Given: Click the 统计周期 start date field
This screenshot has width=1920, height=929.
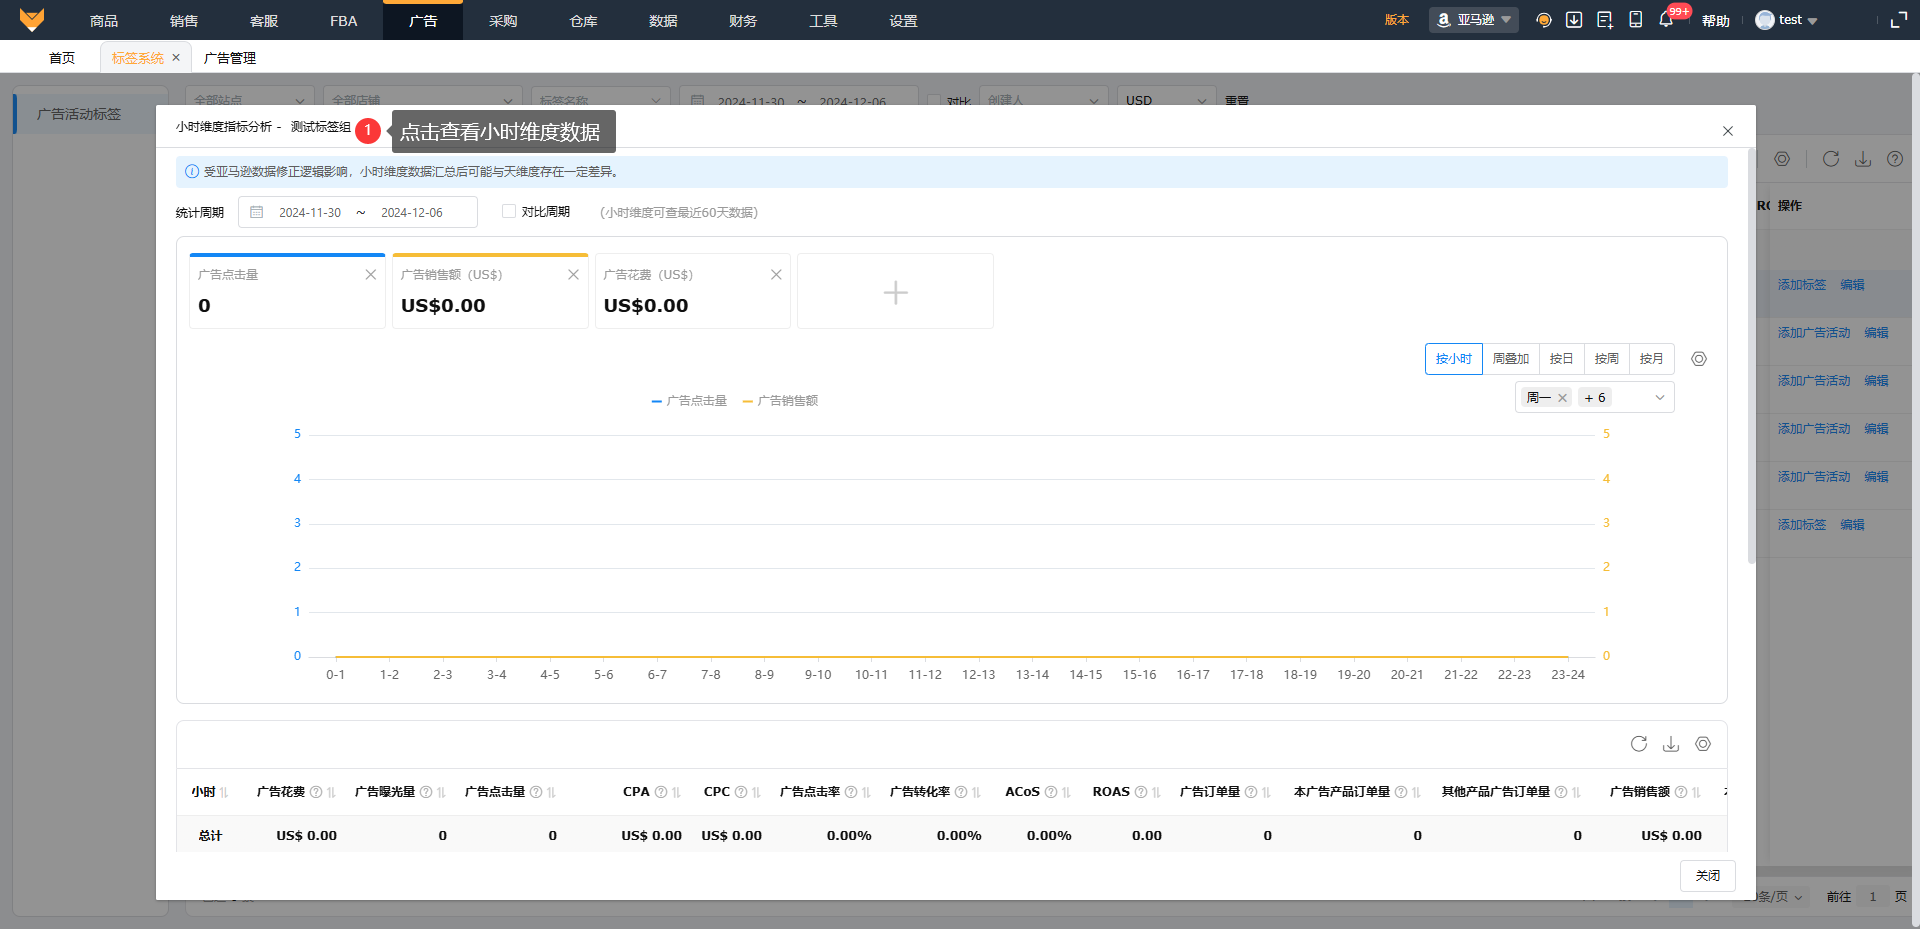Looking at the screenshot, I should coord(310,213).
